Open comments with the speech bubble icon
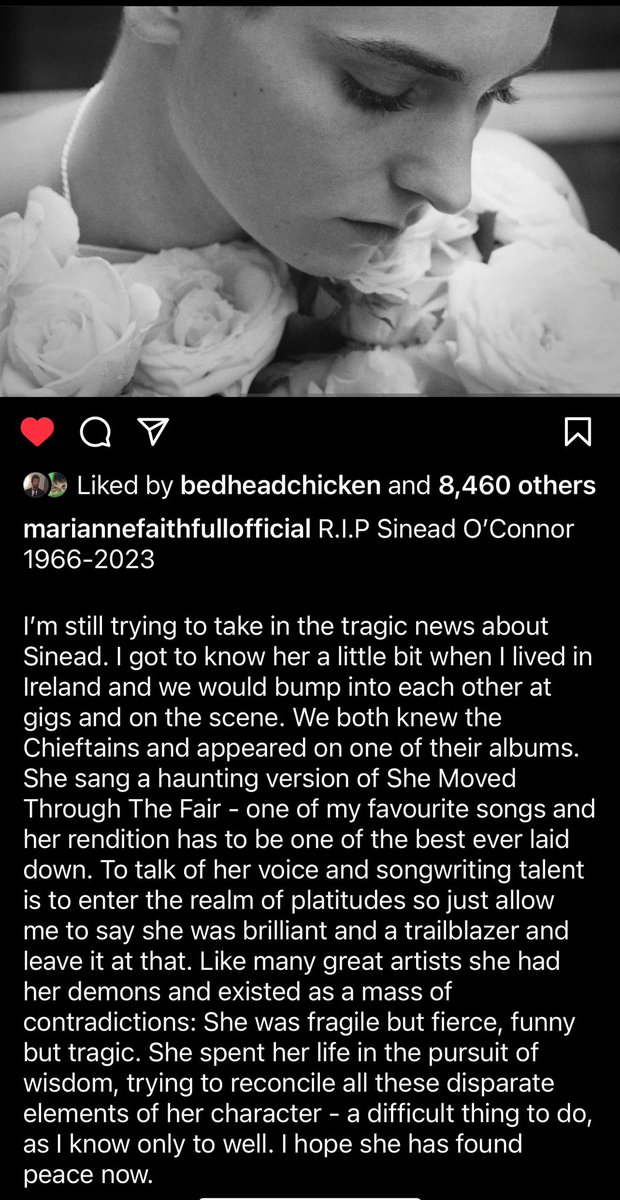The width and height of the screenshot is (620, 1200). 95,432
